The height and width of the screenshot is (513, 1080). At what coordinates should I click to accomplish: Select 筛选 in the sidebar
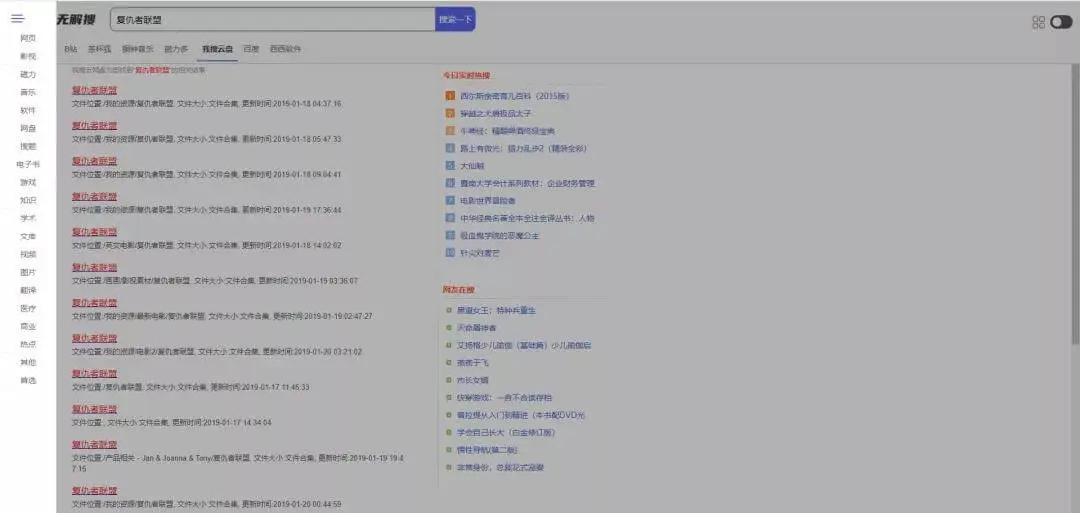tap(28, 380)
